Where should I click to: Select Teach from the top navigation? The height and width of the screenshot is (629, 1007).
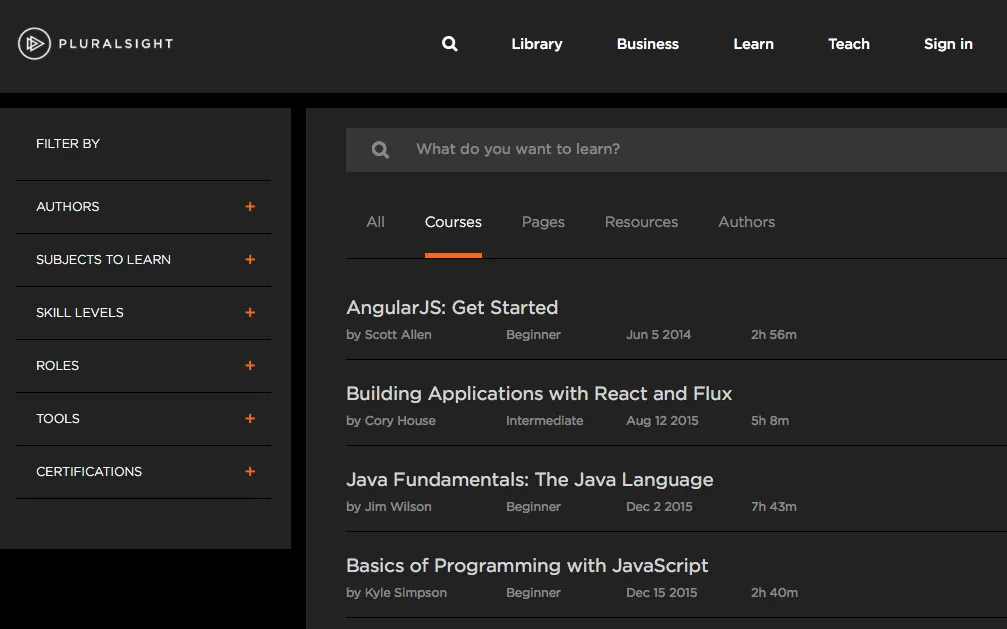pos(848,44)
